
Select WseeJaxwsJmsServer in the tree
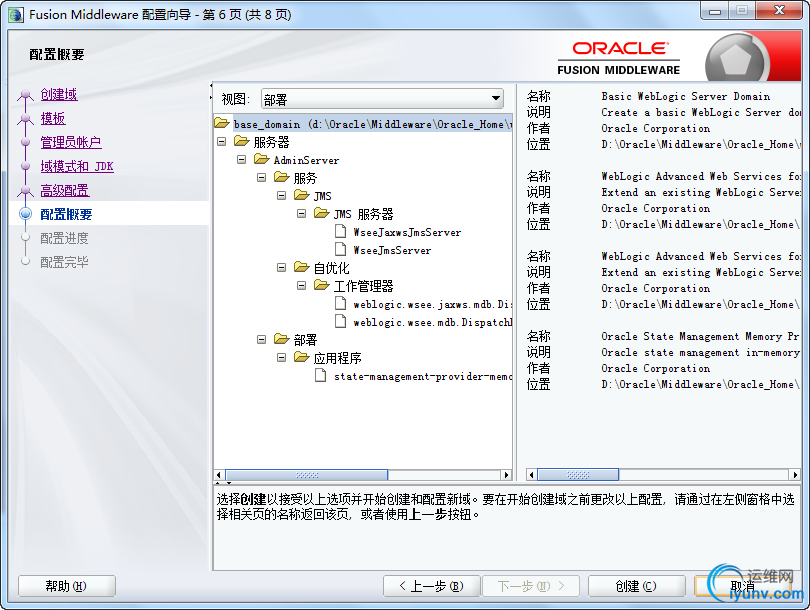[x=407, y=232]
